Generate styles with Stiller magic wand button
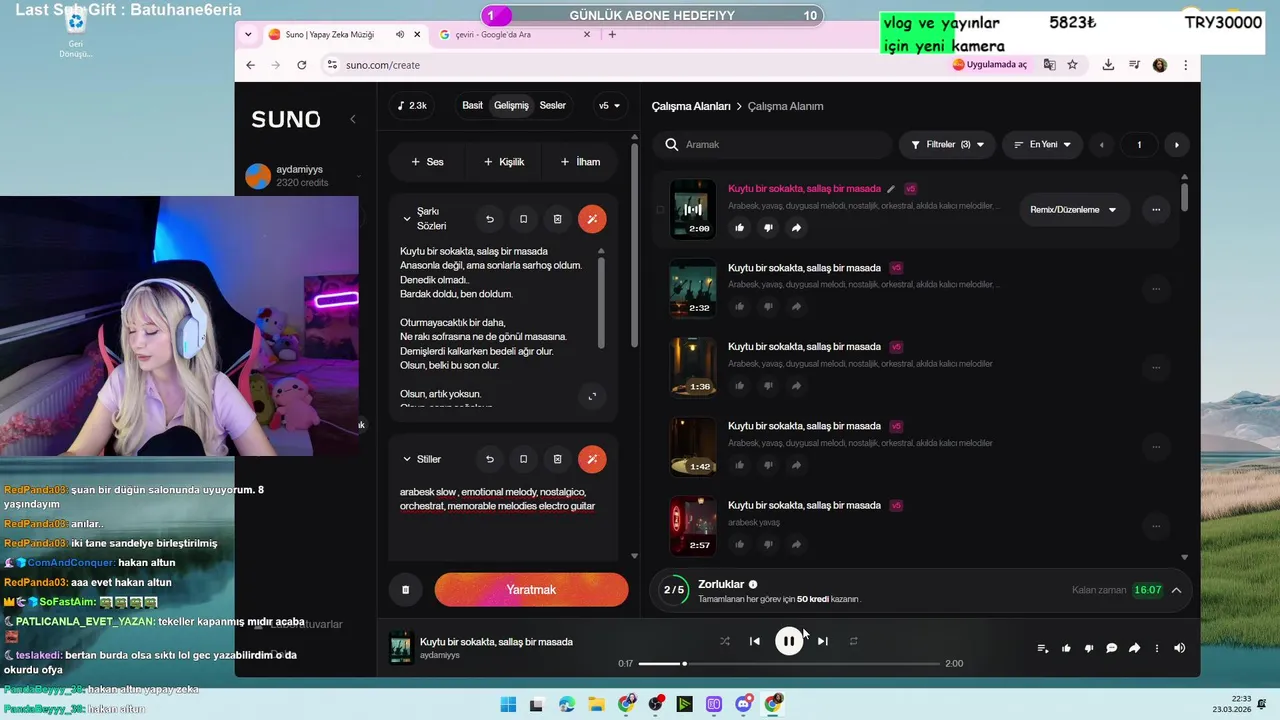This screenshot has height=720, width=1280. tap(592, 459)
